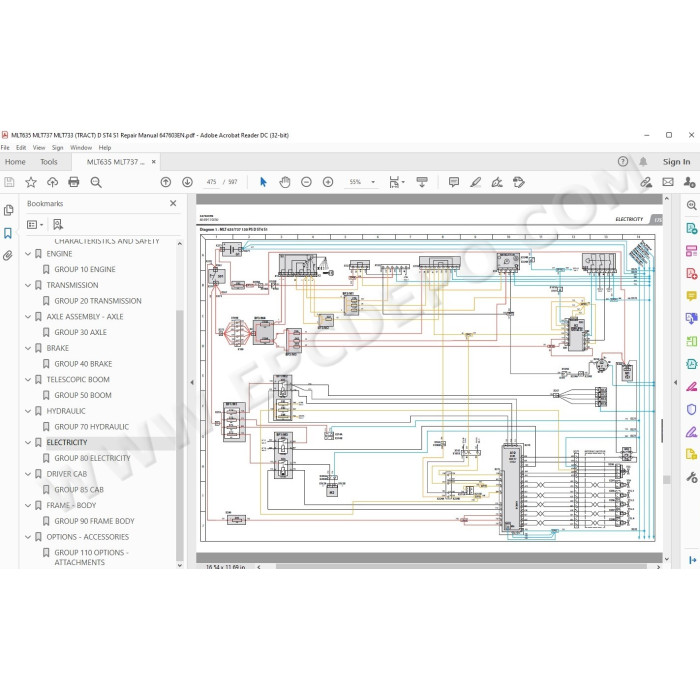The height and width of the screenshot is (700, 700).
Task: Jump to GROUP 85 CAB bookmark
Action: (x=79, y=490)
